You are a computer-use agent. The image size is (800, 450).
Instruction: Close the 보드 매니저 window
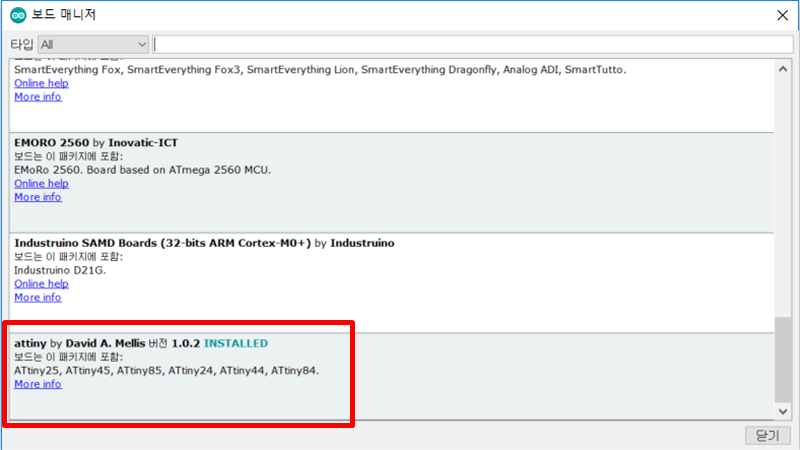click(783, 15)
